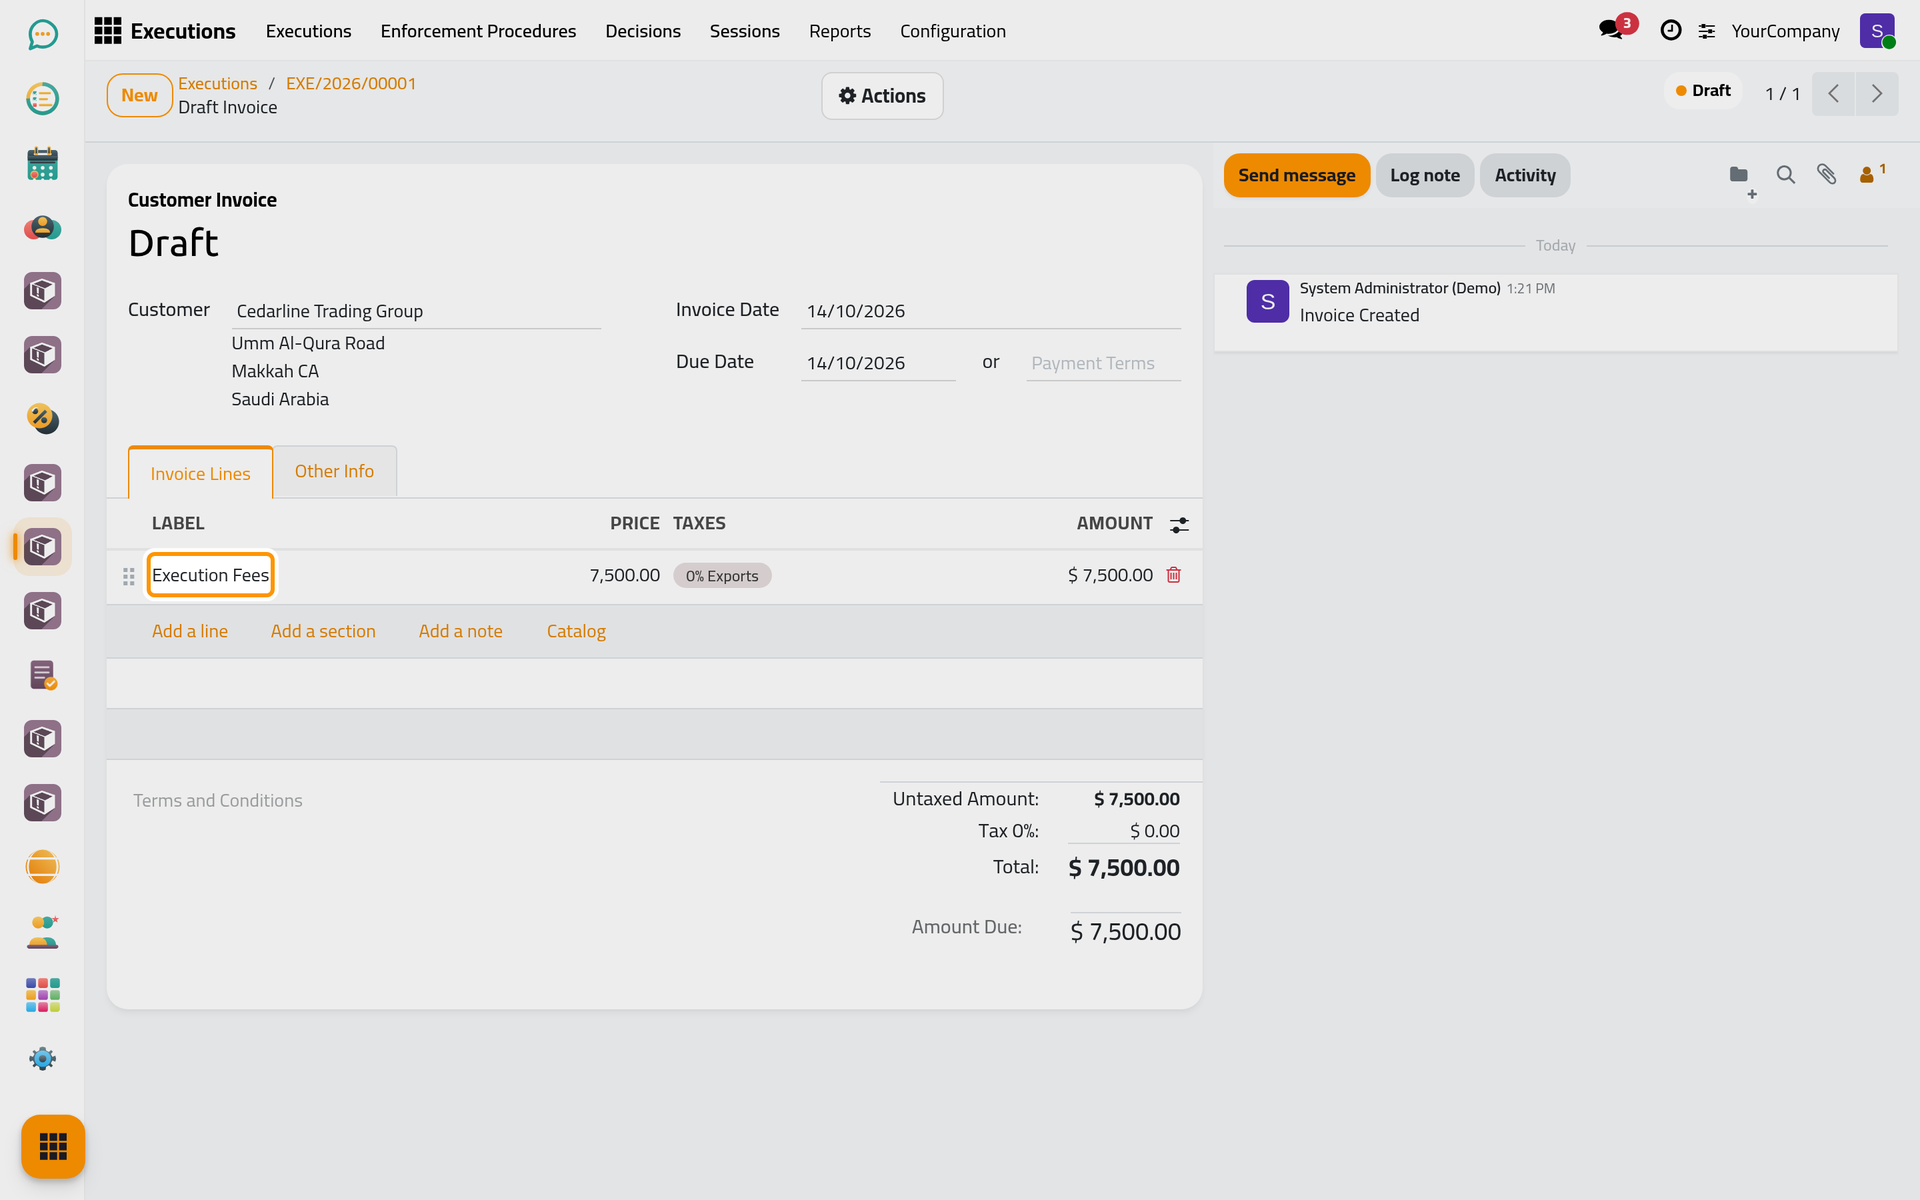
Task: Open the Discuss chat sidebar icon
Action: tap(42, 35)
